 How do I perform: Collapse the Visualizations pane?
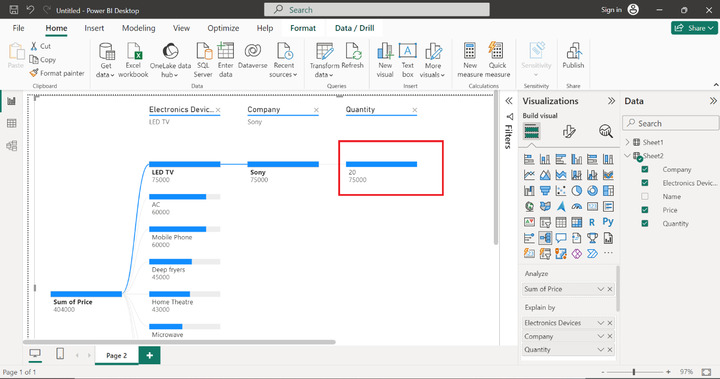click(611, 101)
